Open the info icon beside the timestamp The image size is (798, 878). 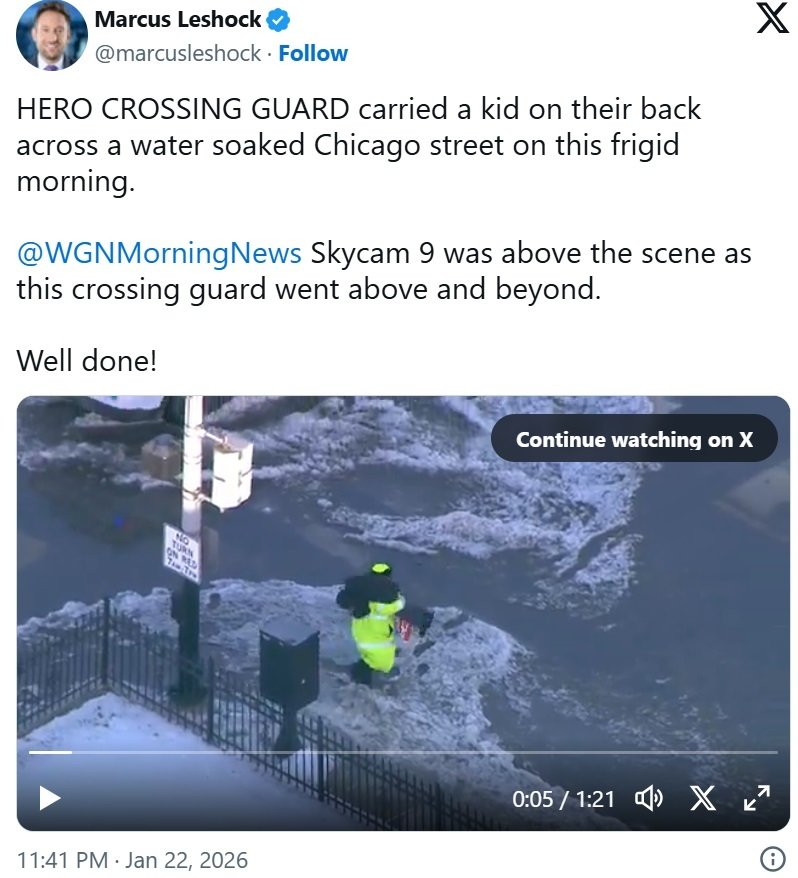click(772, 858)
